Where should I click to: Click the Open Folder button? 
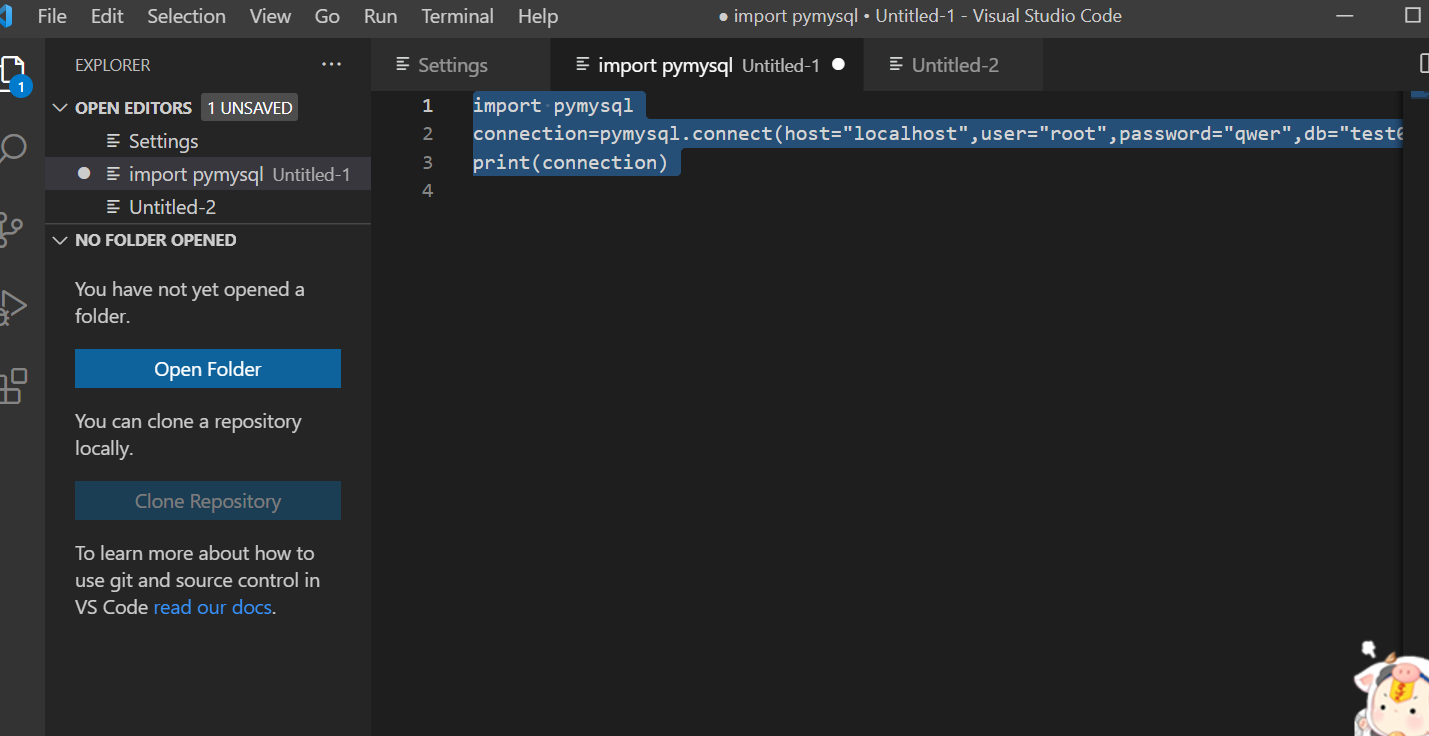tap(208, 369)
